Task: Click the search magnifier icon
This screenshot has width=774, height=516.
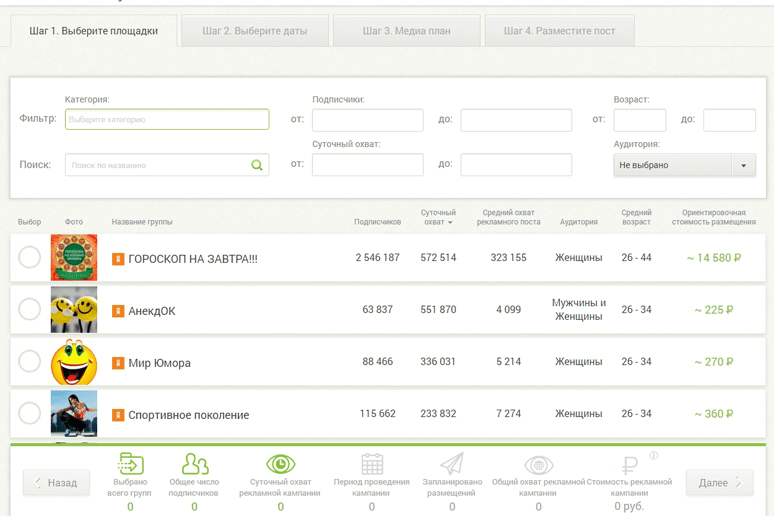Action: [x=257, y=165]
